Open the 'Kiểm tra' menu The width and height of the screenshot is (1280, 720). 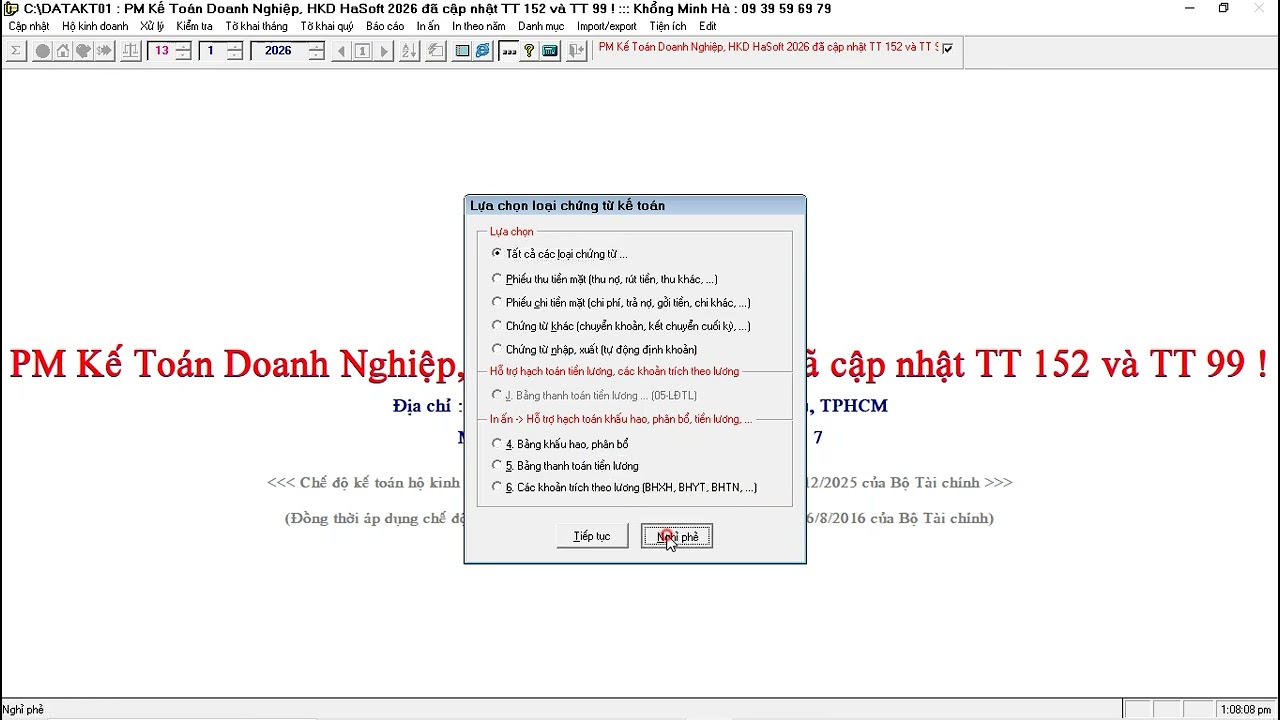coord(194,27)
